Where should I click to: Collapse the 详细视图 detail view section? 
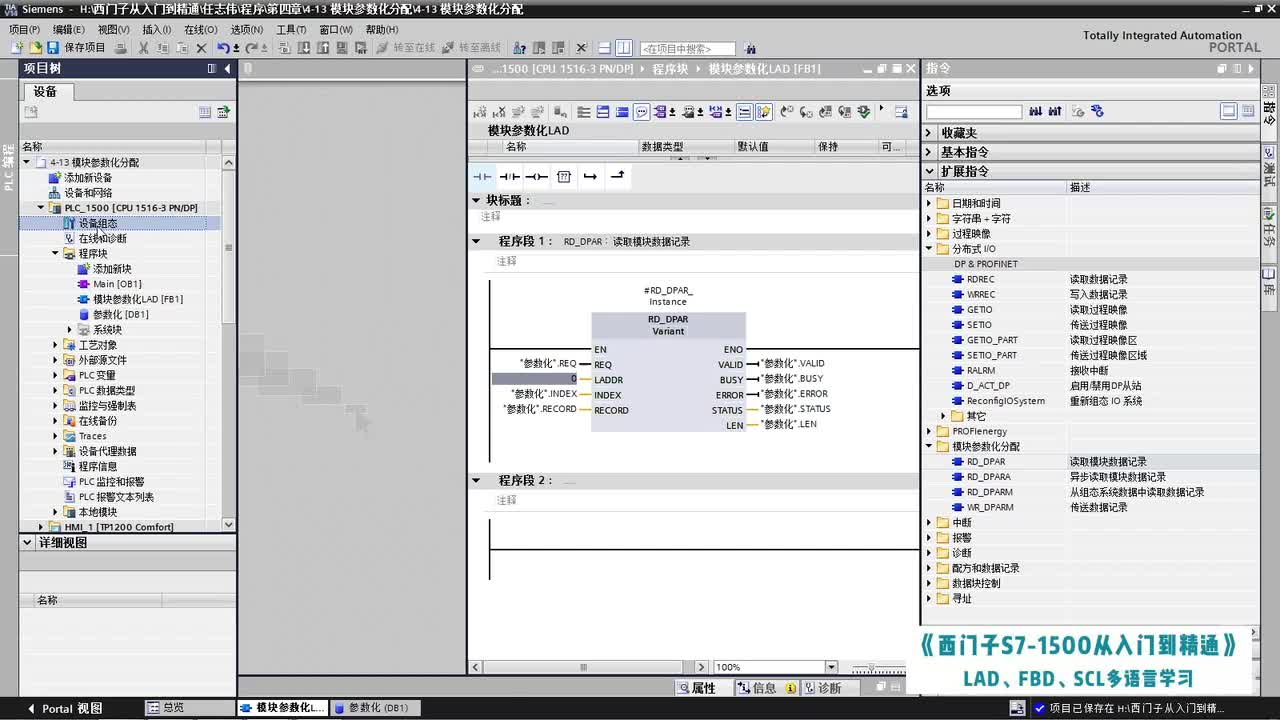coord(27,543)
